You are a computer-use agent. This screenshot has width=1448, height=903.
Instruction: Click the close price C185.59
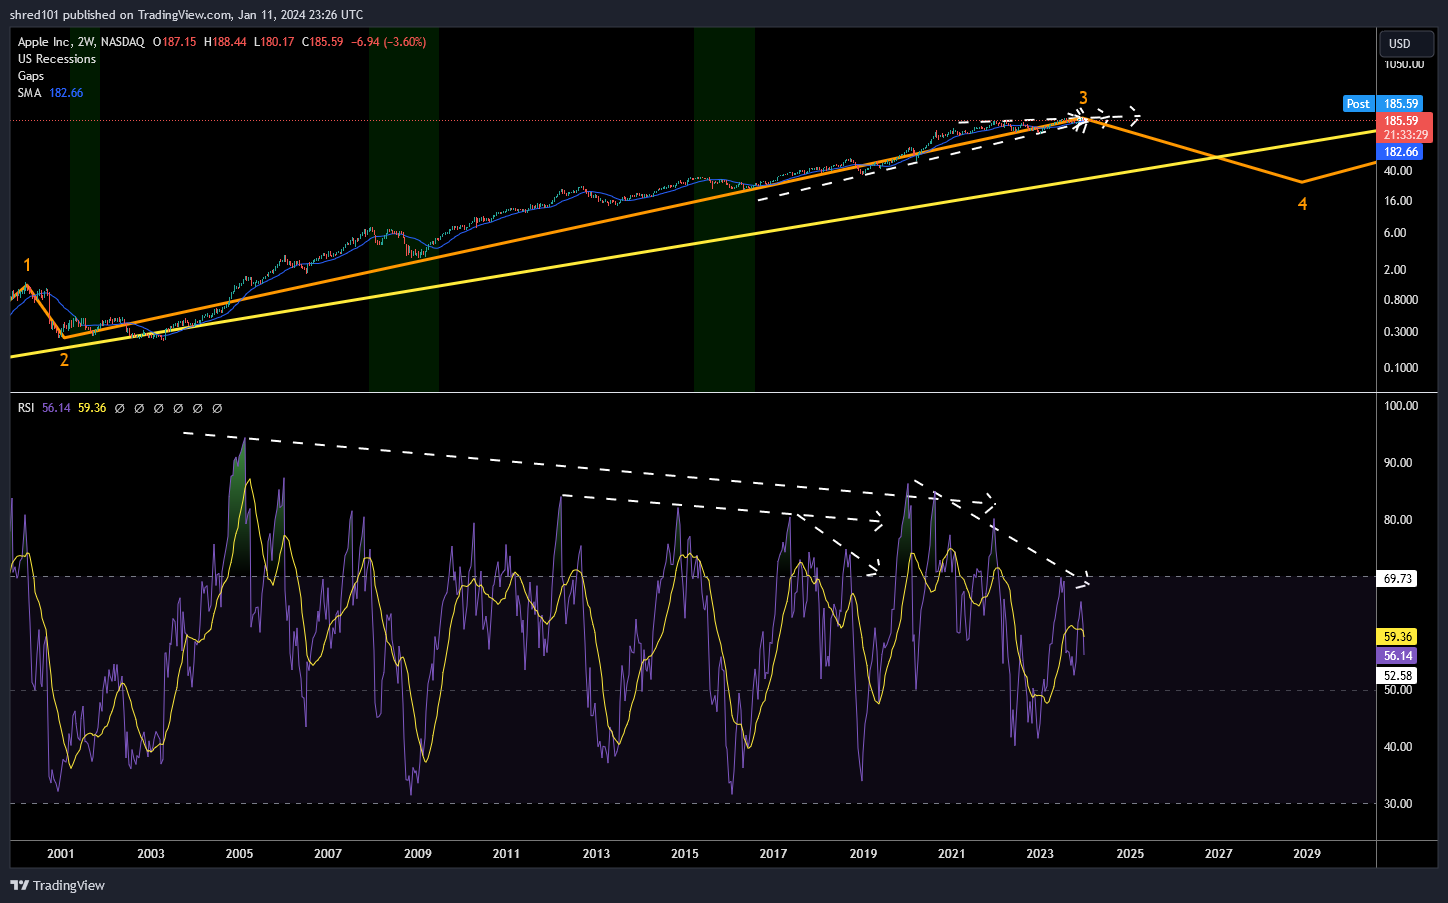click(323, 42)
